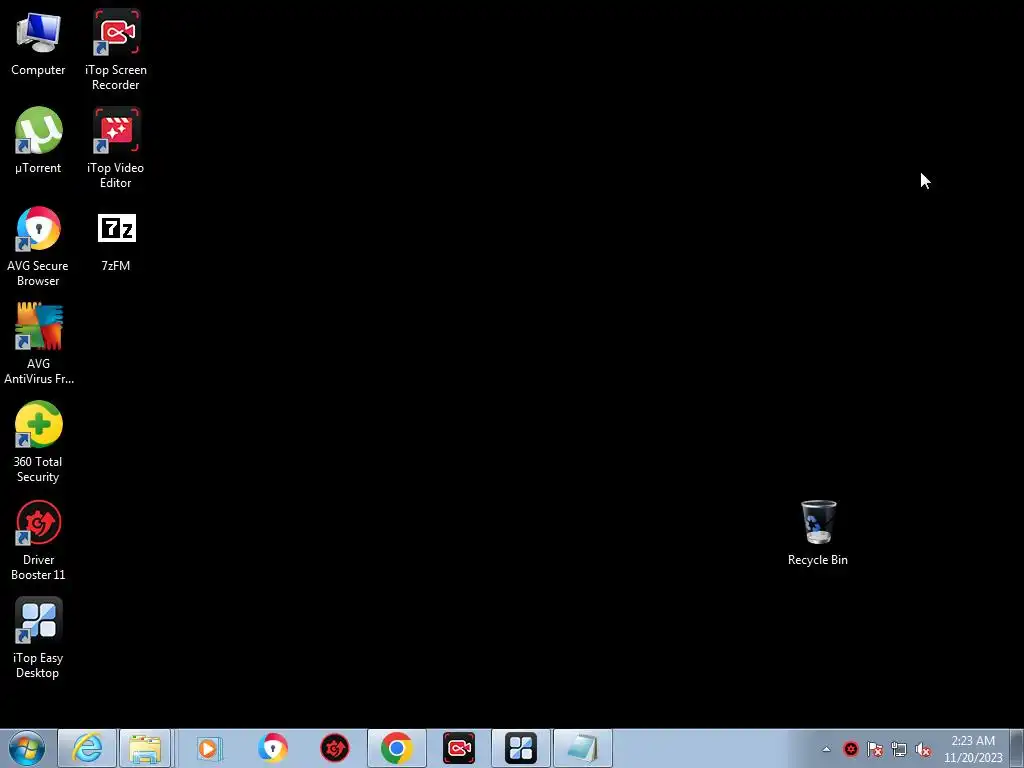Screen dimensions: 1024x768
Task: Launch Internet Explorer from the taskbar
Action: (87, 748)
